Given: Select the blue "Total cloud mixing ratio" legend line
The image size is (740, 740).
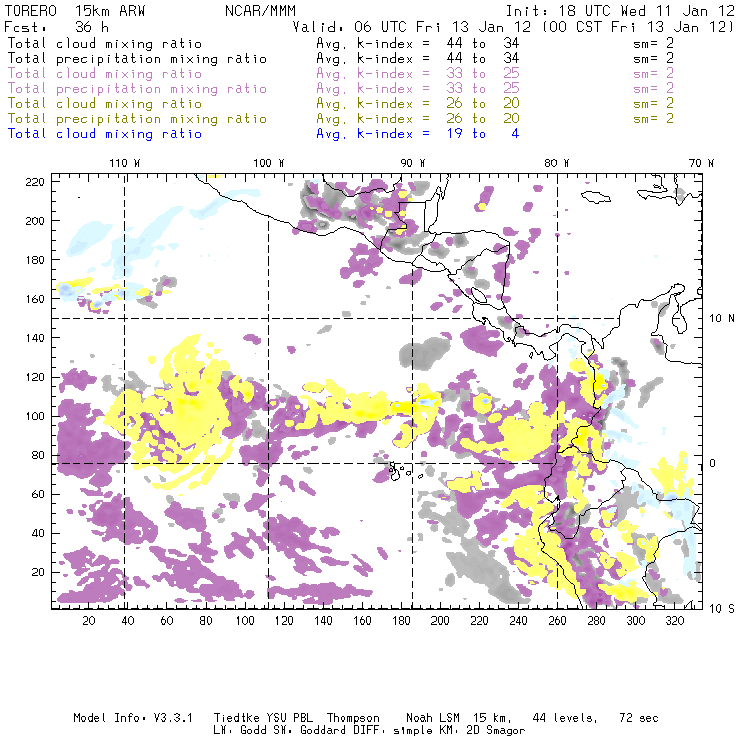Looking at the screenshot, I should pos(105,134).
